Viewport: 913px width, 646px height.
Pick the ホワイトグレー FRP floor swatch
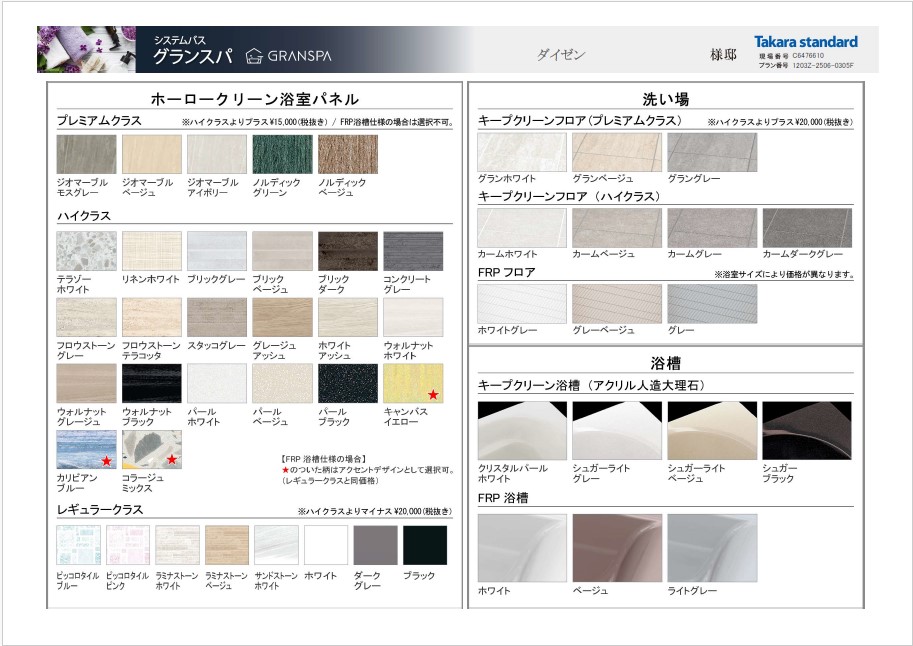(522, 303)
